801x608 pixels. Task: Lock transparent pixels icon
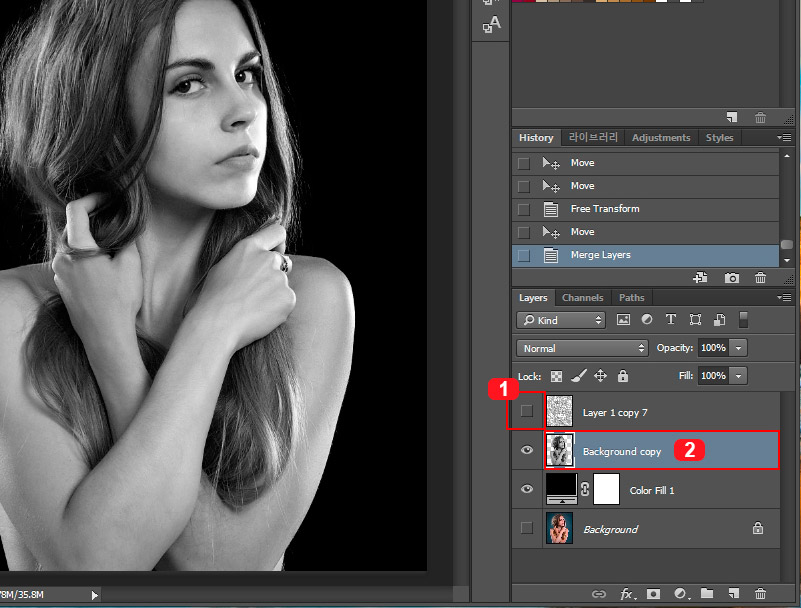556,377
